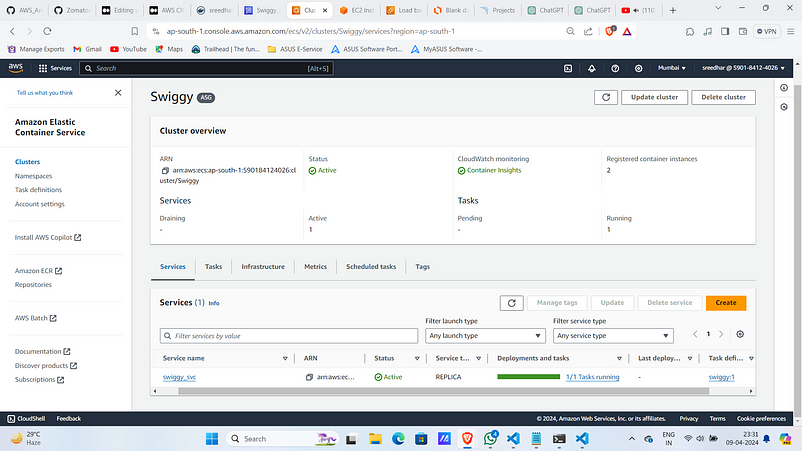Click the AWS logo home icon

click(x=16, y=68)
